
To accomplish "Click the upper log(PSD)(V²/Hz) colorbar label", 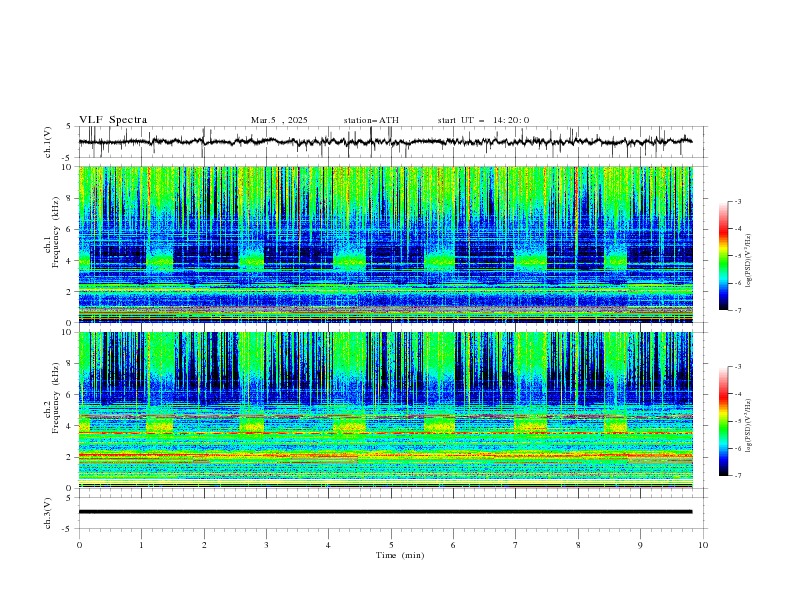I will pos(749,261).
